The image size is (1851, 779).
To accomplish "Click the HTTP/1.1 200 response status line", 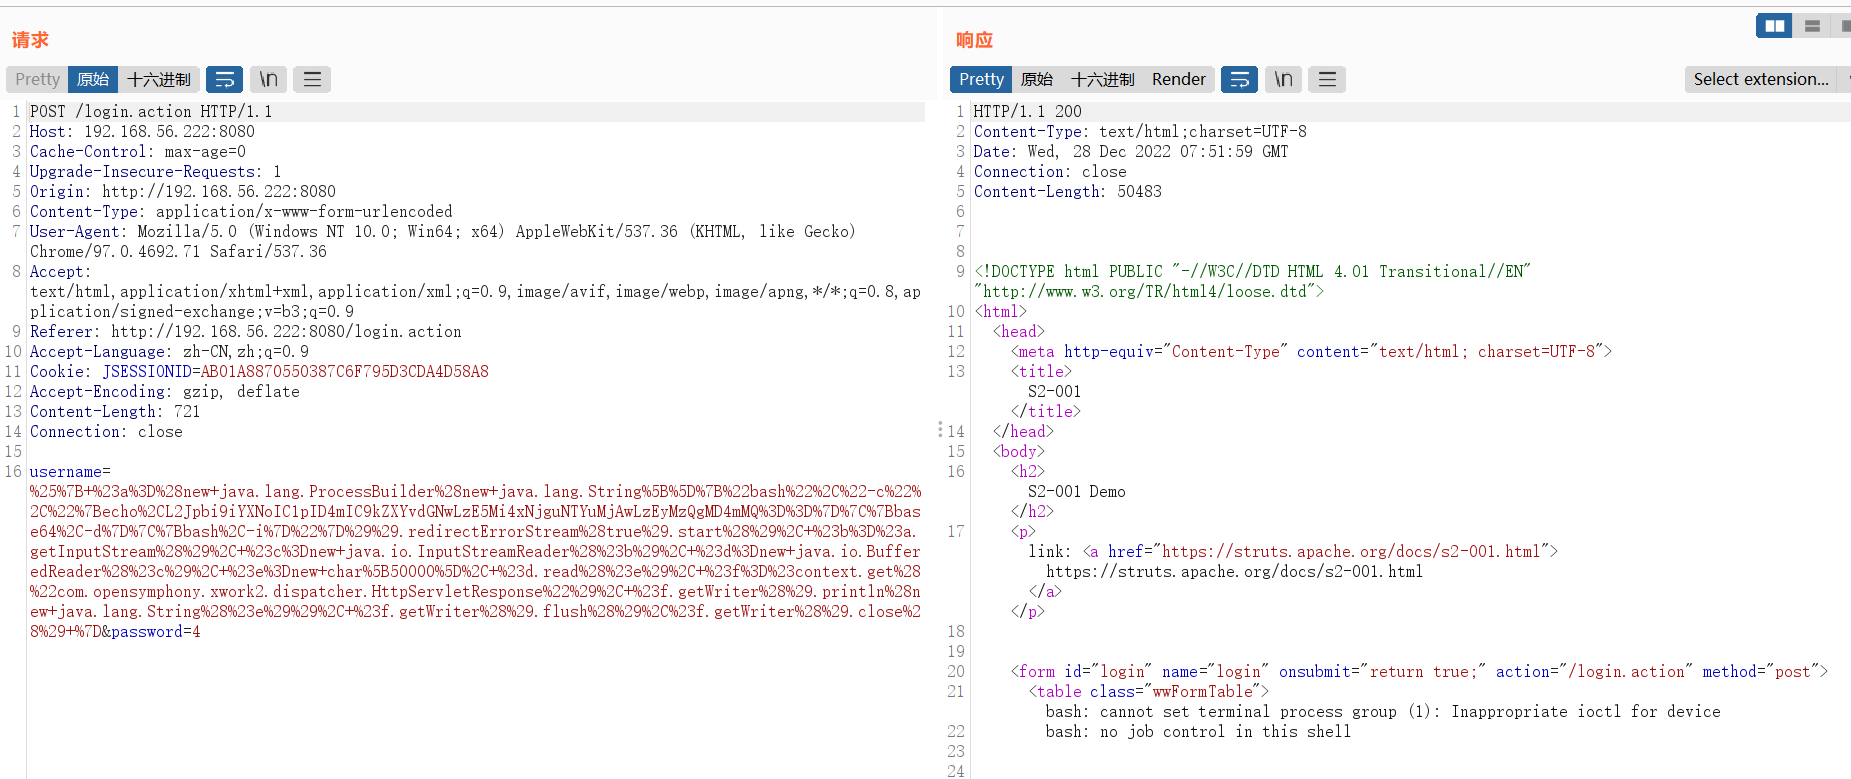I will coord(1028,112).
